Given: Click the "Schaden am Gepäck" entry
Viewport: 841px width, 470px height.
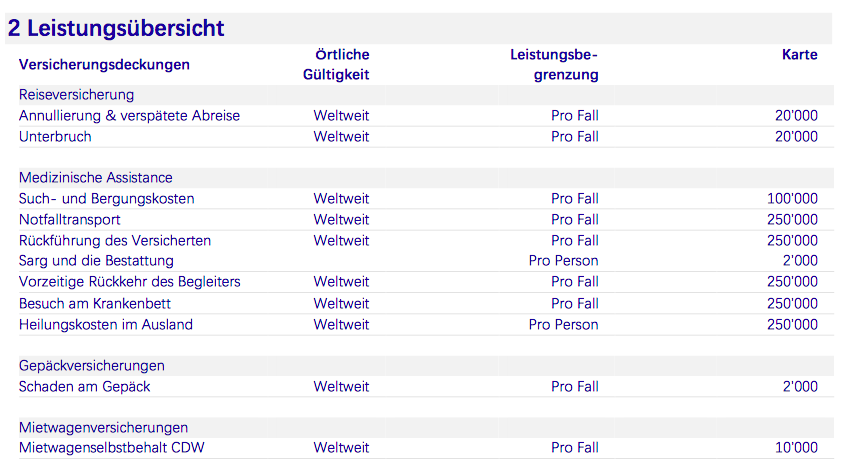Looking at the screenshot, I should (84, 387).
